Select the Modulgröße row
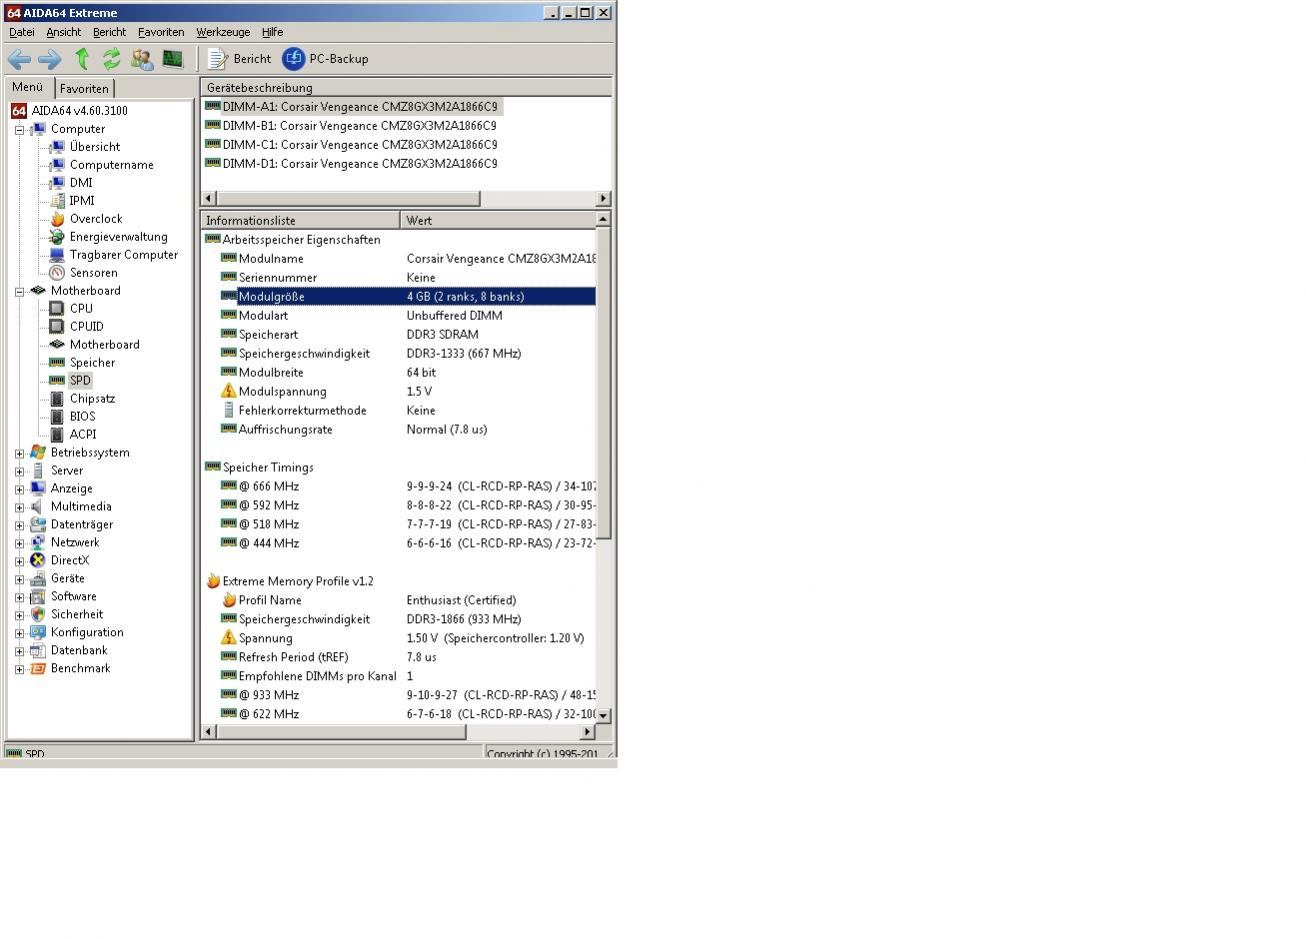 tap(408, 297)
